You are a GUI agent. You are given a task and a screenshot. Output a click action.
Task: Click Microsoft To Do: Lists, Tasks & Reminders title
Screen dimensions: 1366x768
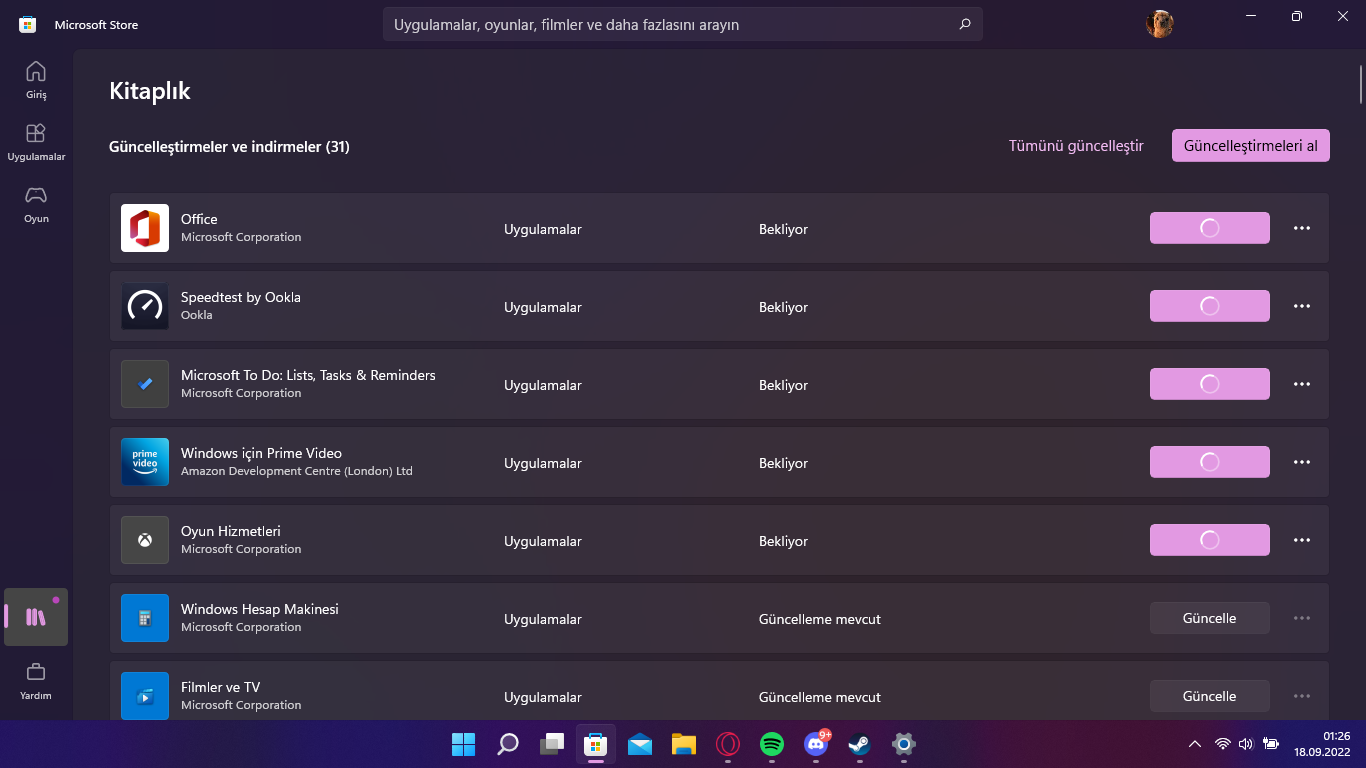point(308,375)
